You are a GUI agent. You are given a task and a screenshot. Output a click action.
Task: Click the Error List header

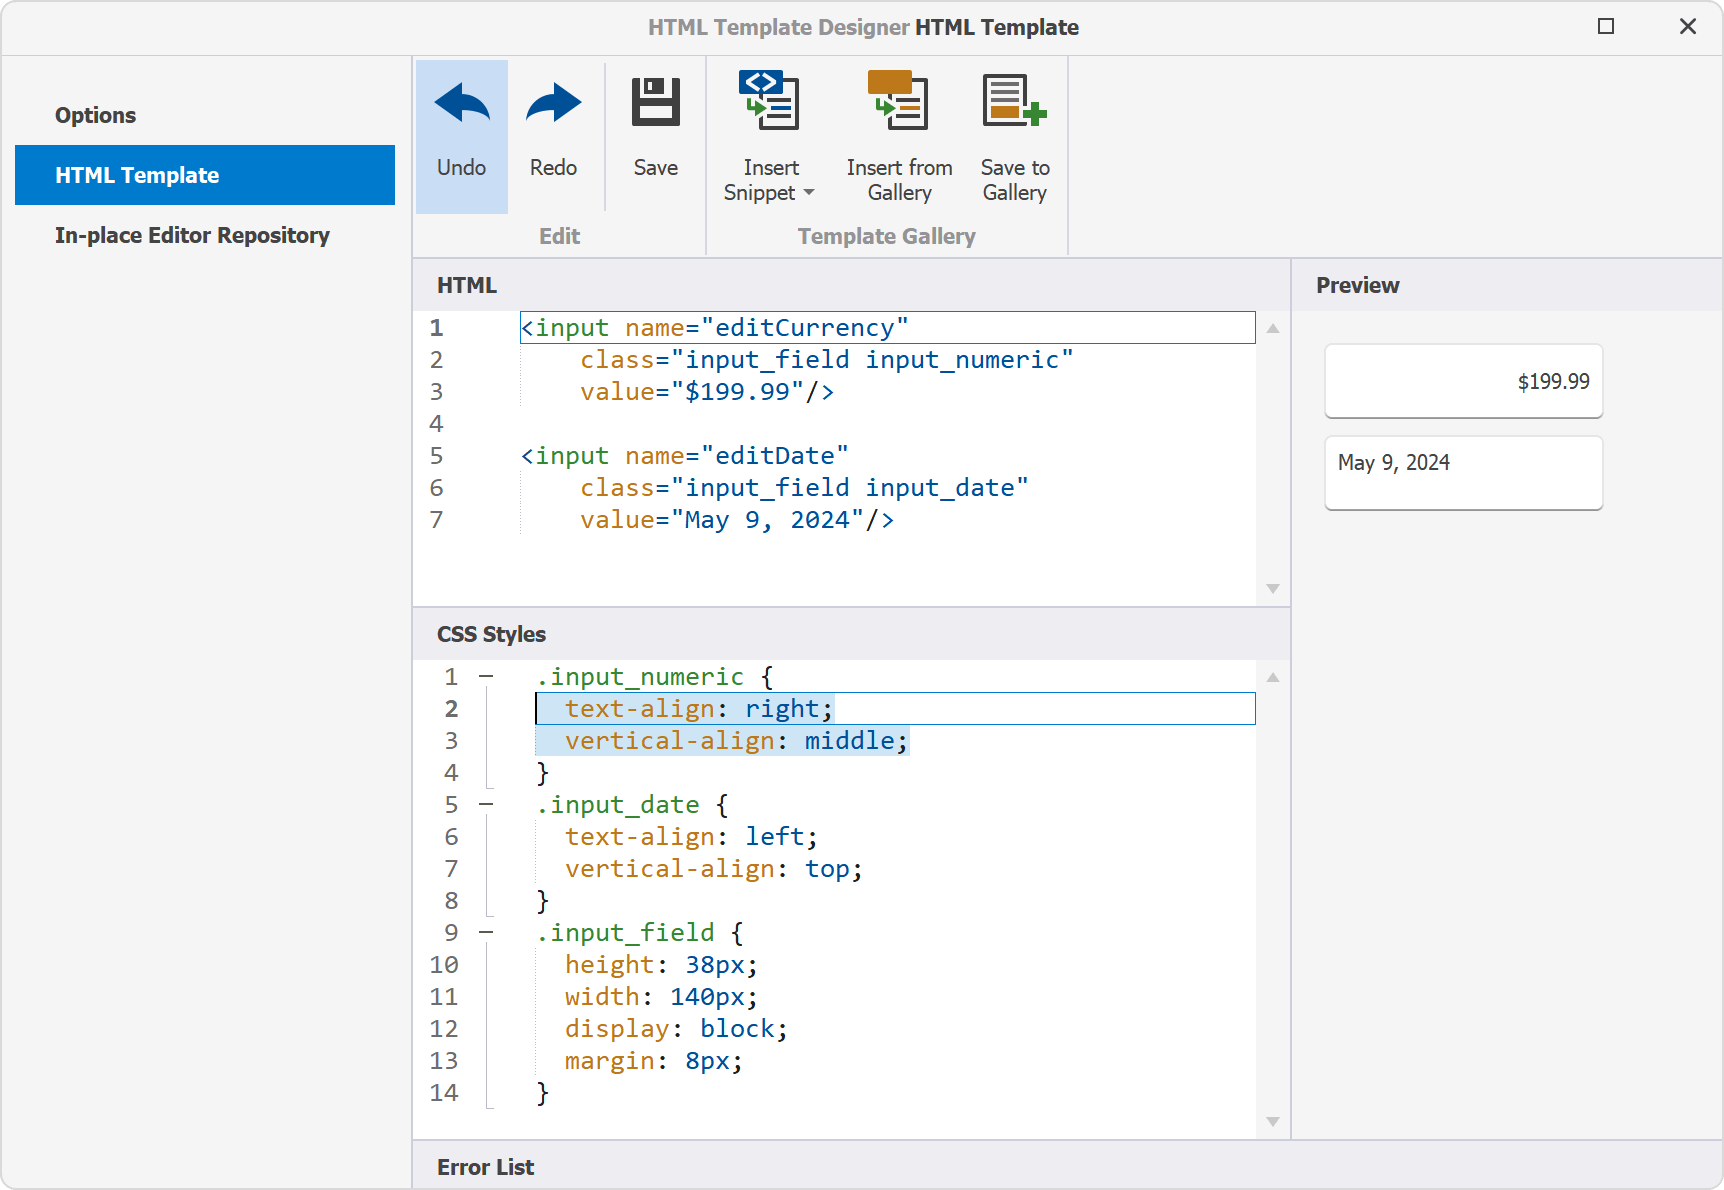pos(485,1166)
